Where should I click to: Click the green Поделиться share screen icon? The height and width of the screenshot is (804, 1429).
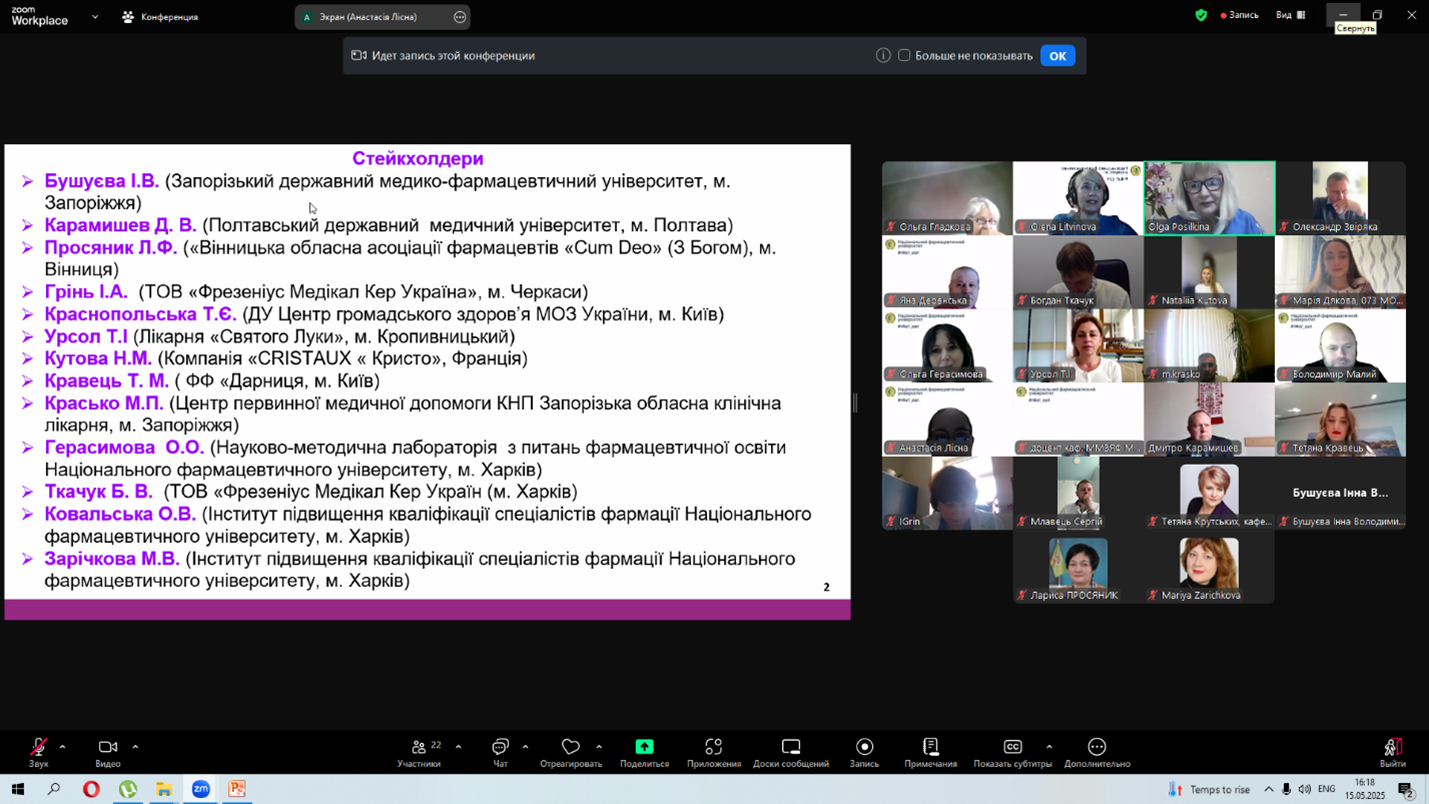tap(644, 747)
